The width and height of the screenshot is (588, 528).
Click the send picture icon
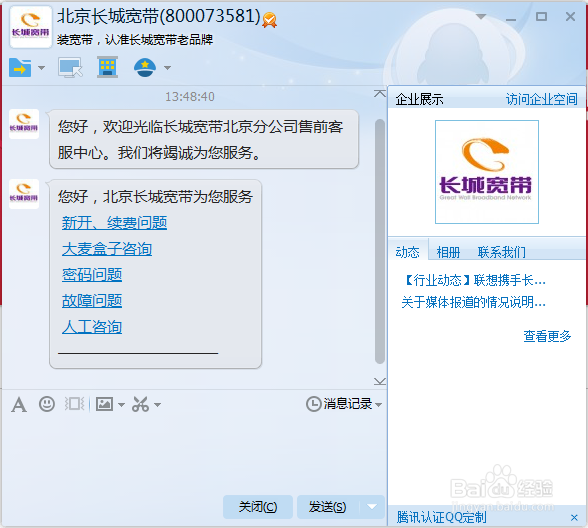pyautogui.click(x=104, y=404)
